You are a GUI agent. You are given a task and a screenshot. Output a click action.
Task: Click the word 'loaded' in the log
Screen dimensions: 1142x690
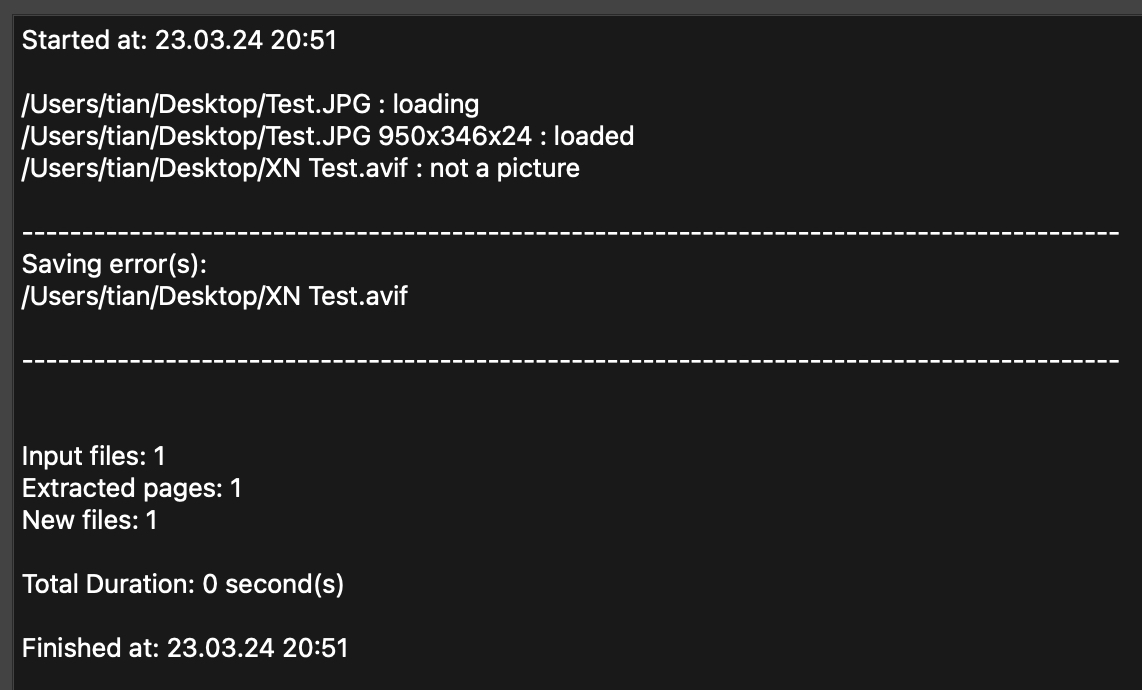(x=594, y=136)
